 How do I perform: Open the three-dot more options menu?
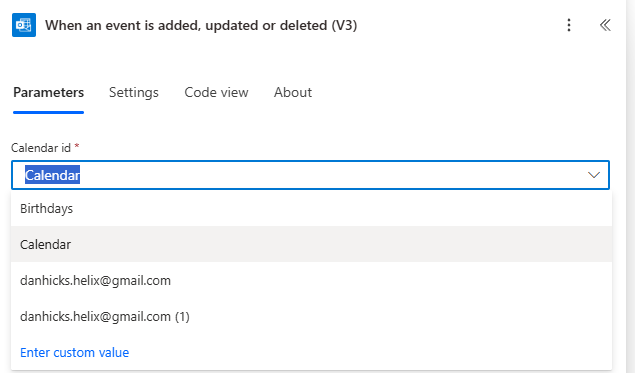click(x=569, y=25)
